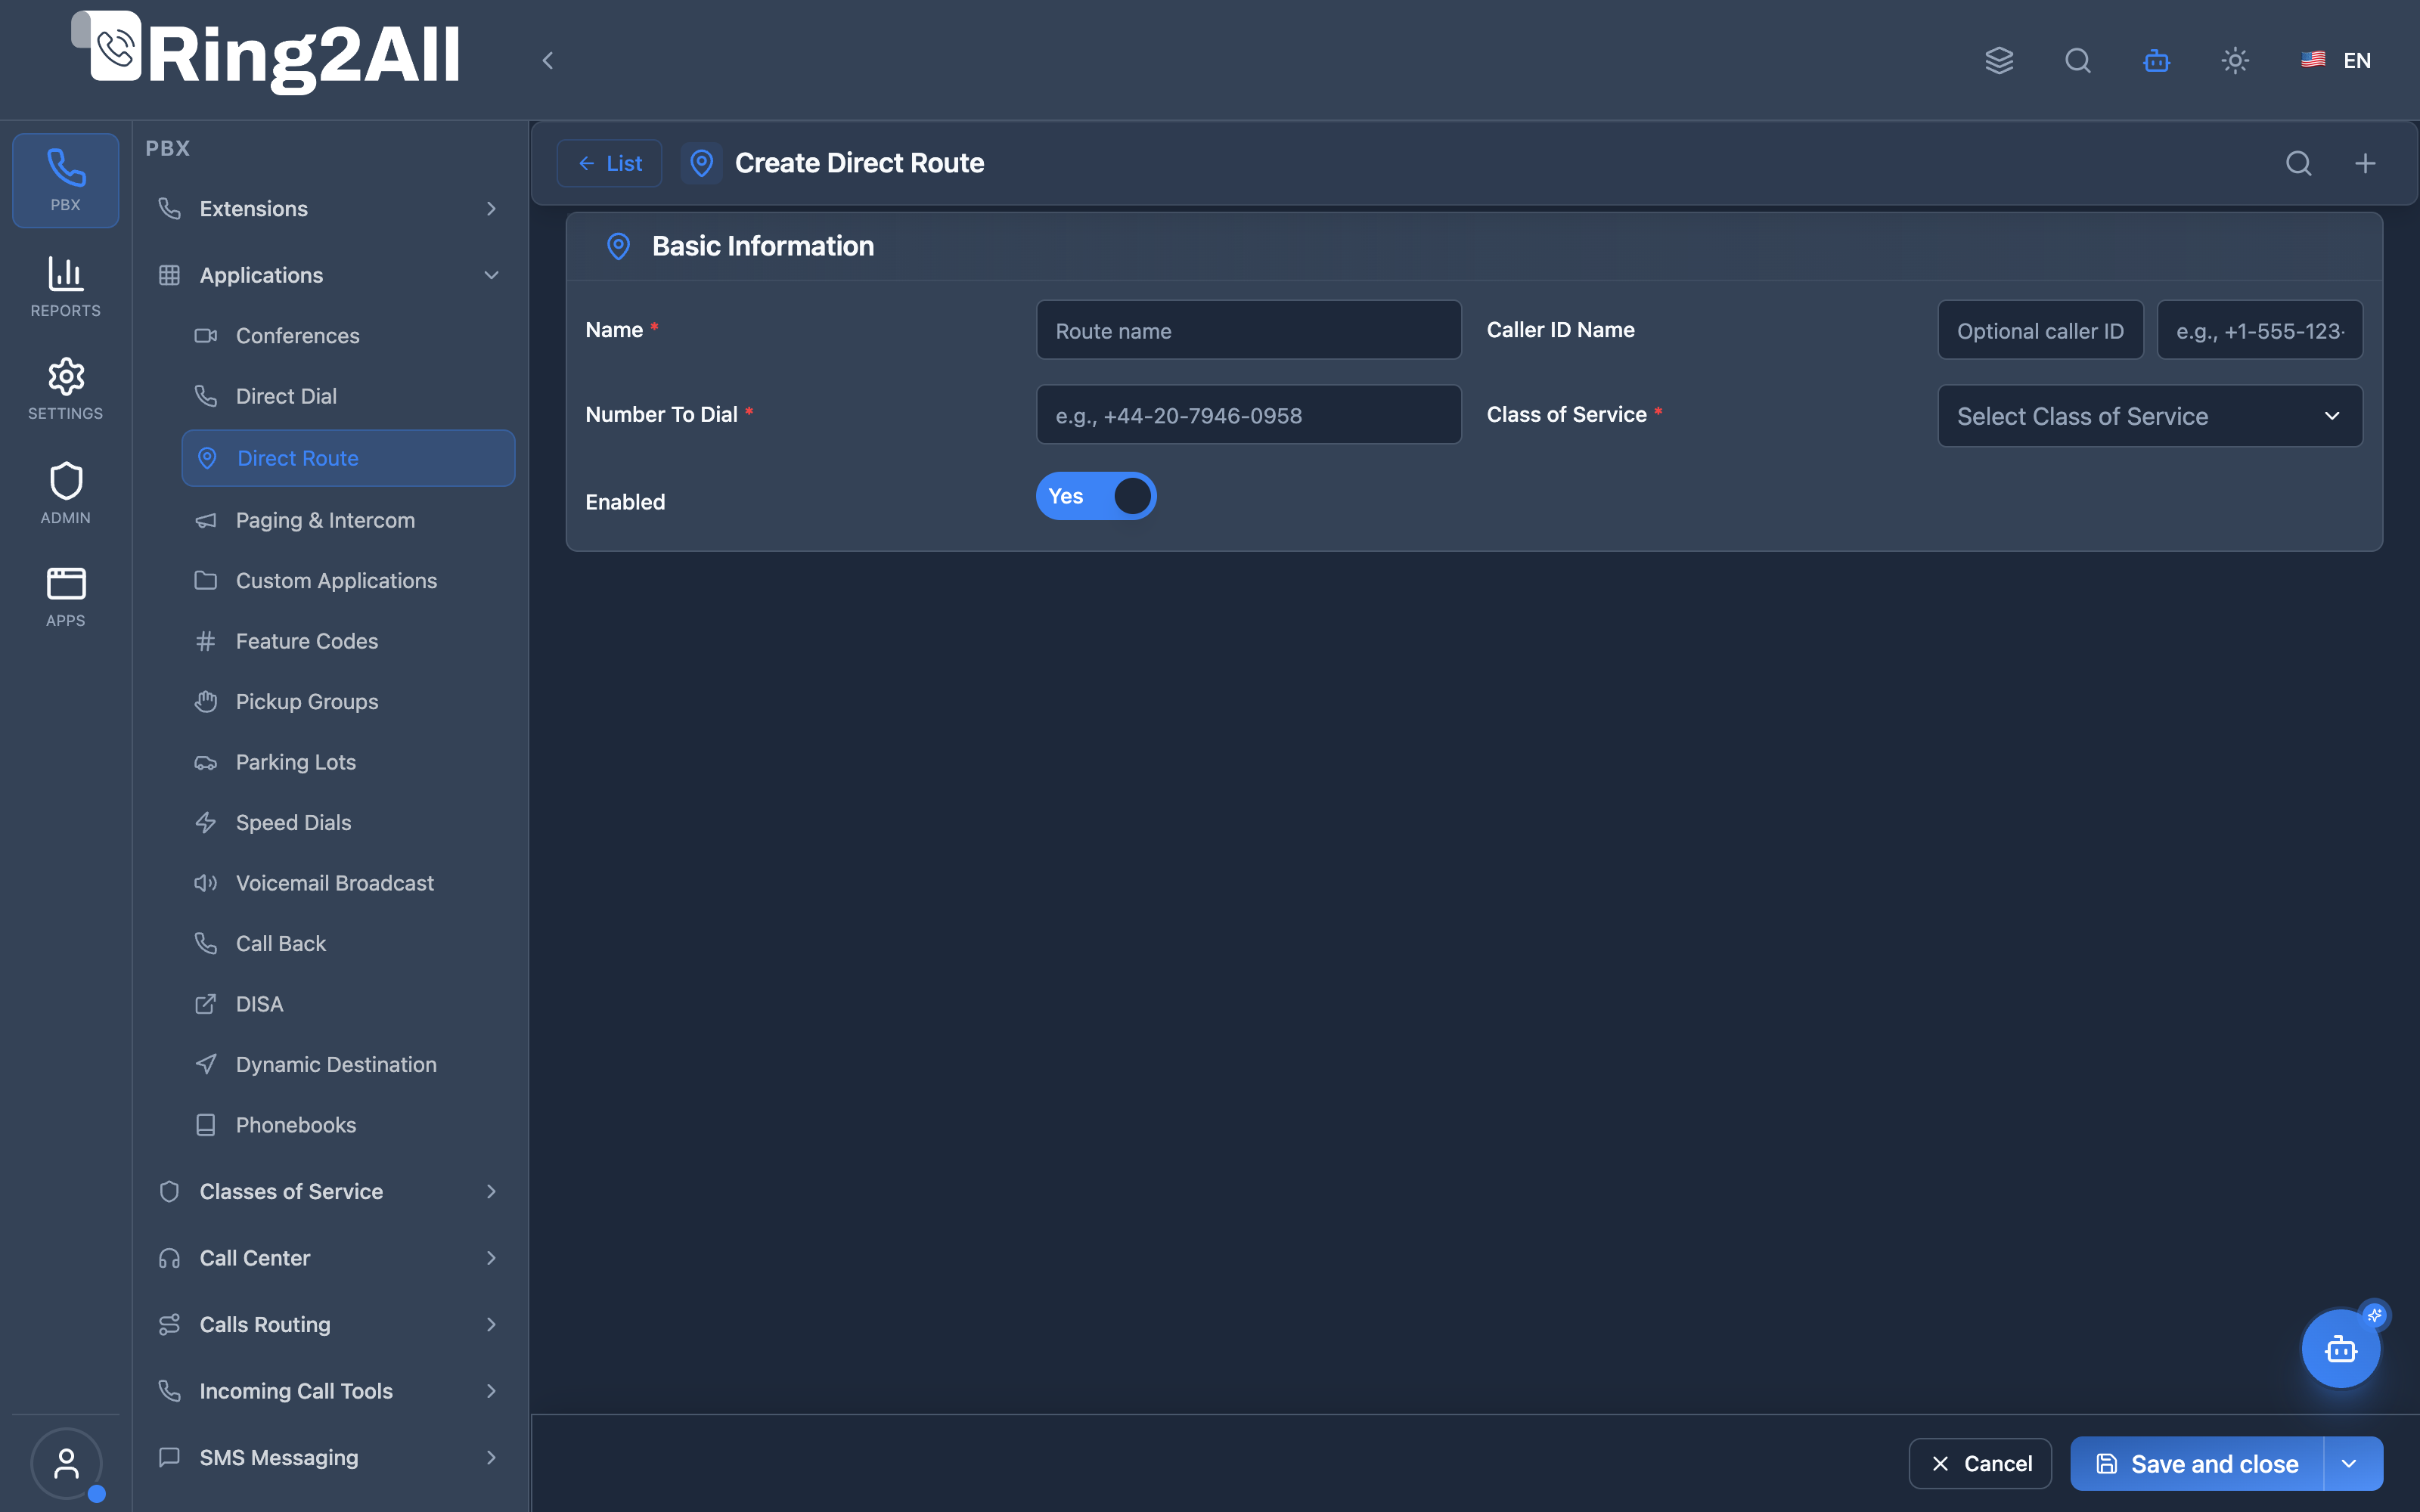The width and height of the screenshot is (2420, 1512).
Task: Expand the SMS Messaging menu
Action: [x=329, y=1457]
